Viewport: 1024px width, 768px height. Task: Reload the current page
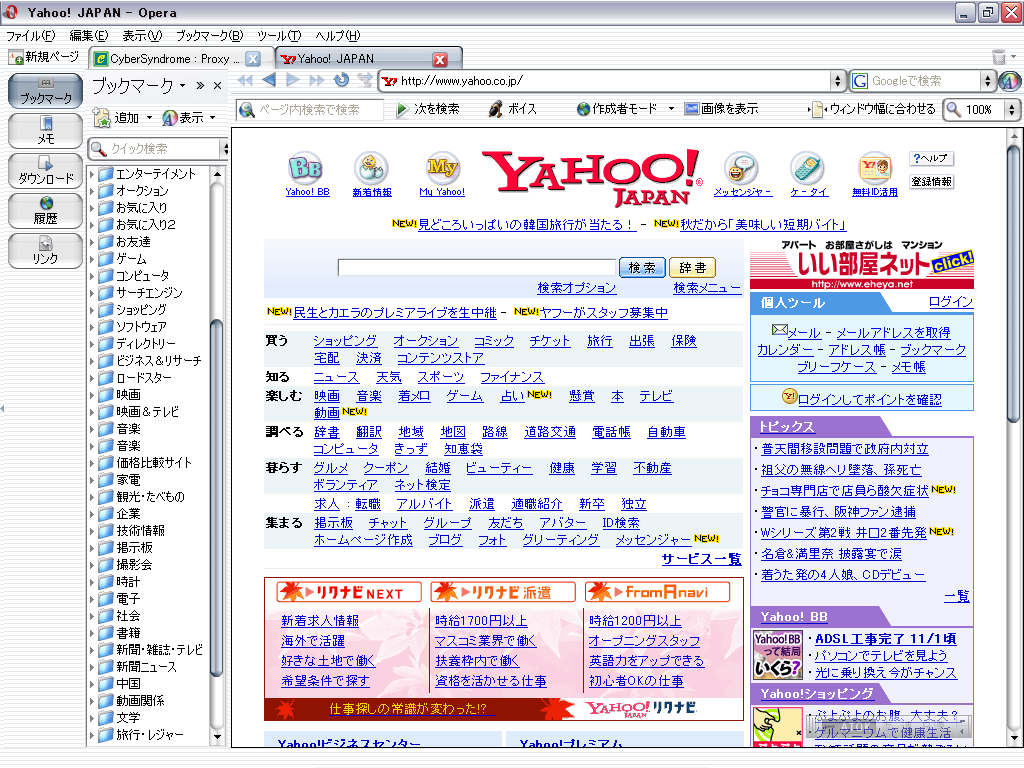[341, 80]
